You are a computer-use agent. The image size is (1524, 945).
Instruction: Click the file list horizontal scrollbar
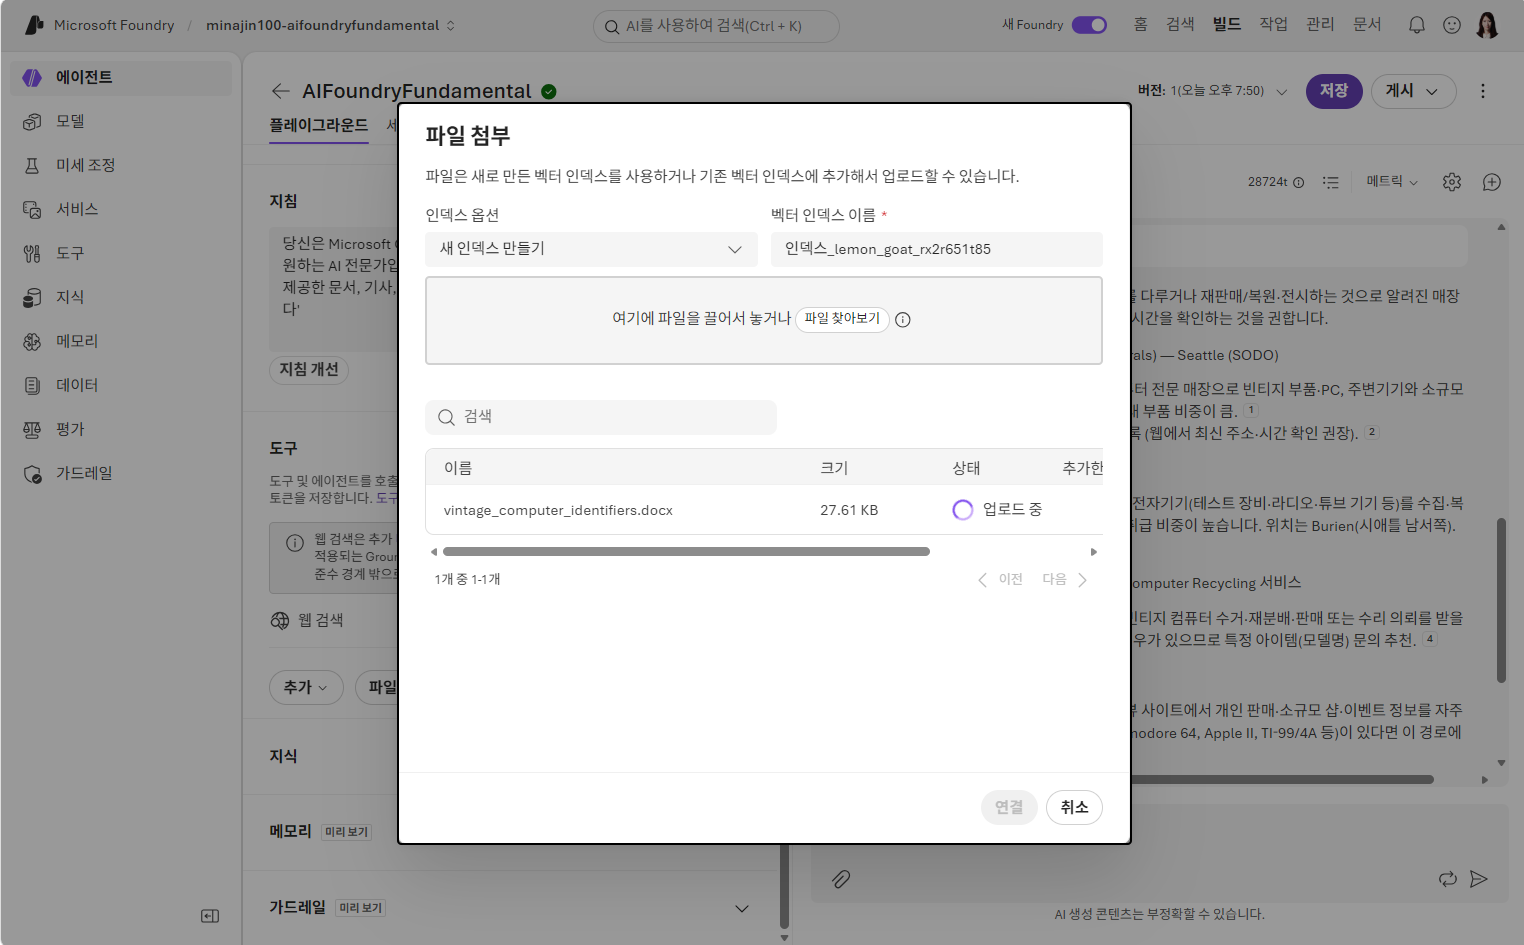[x=686, y=551]
